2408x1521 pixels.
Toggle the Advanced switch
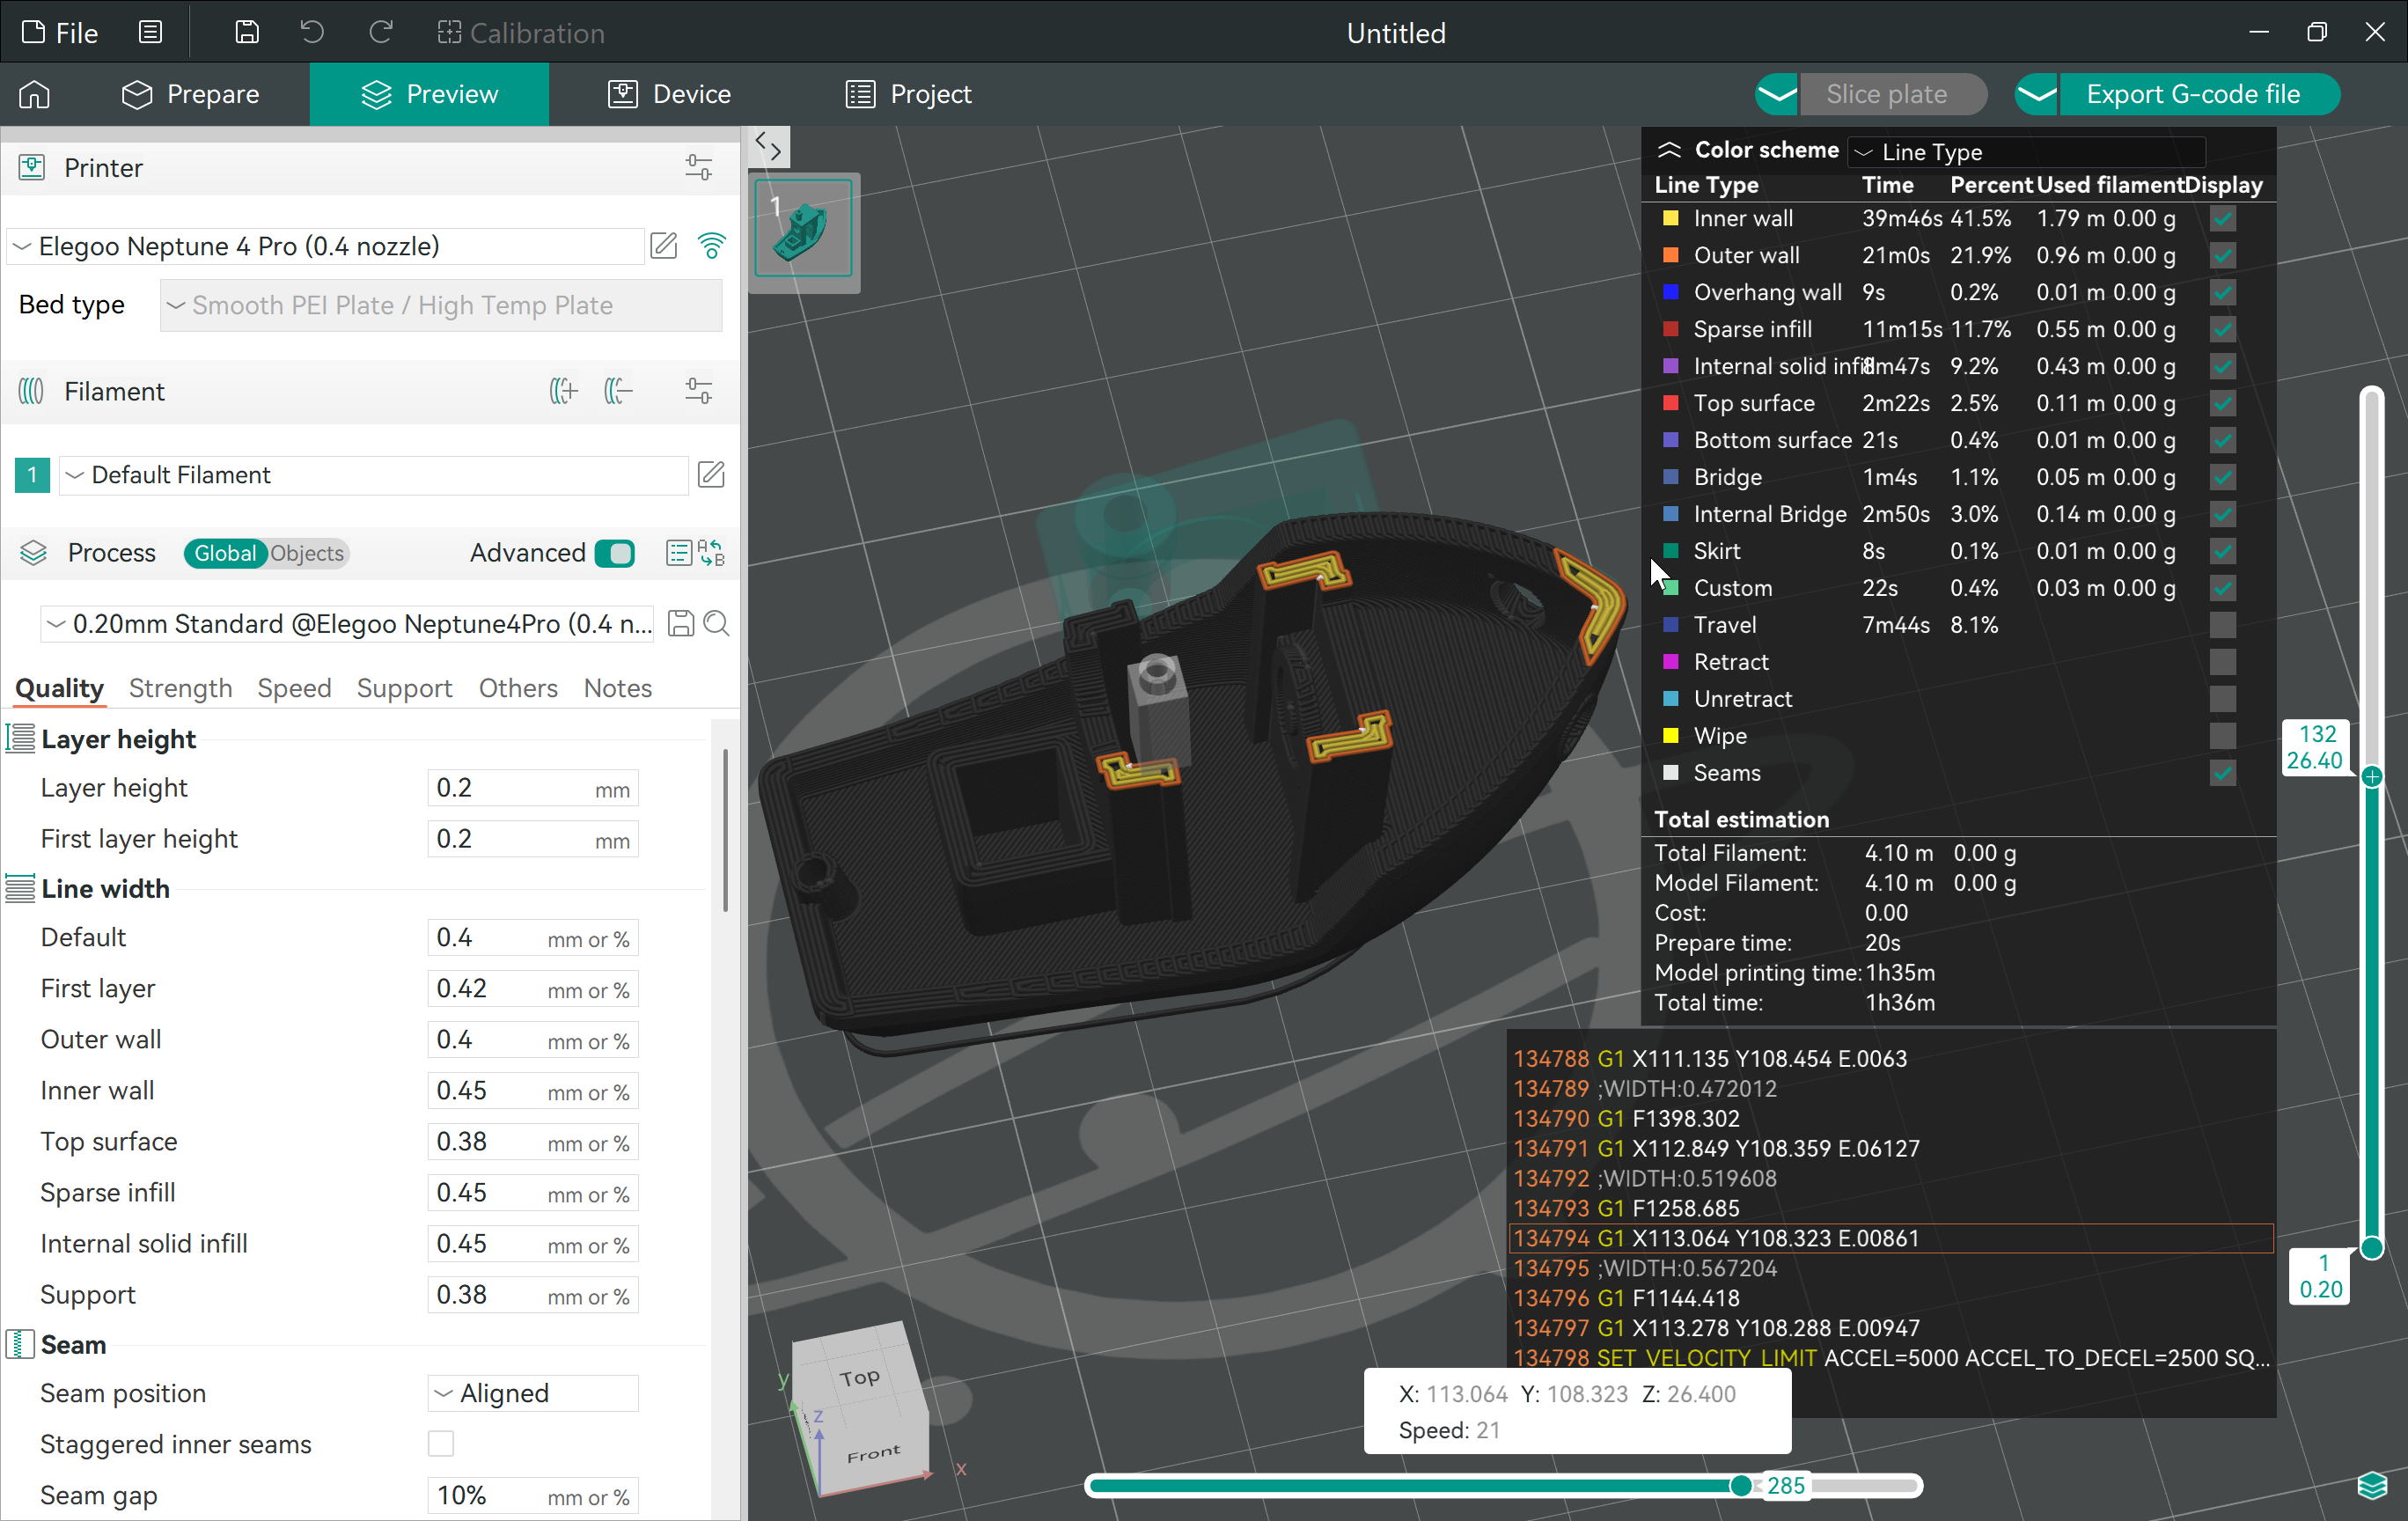click(615, 553)
